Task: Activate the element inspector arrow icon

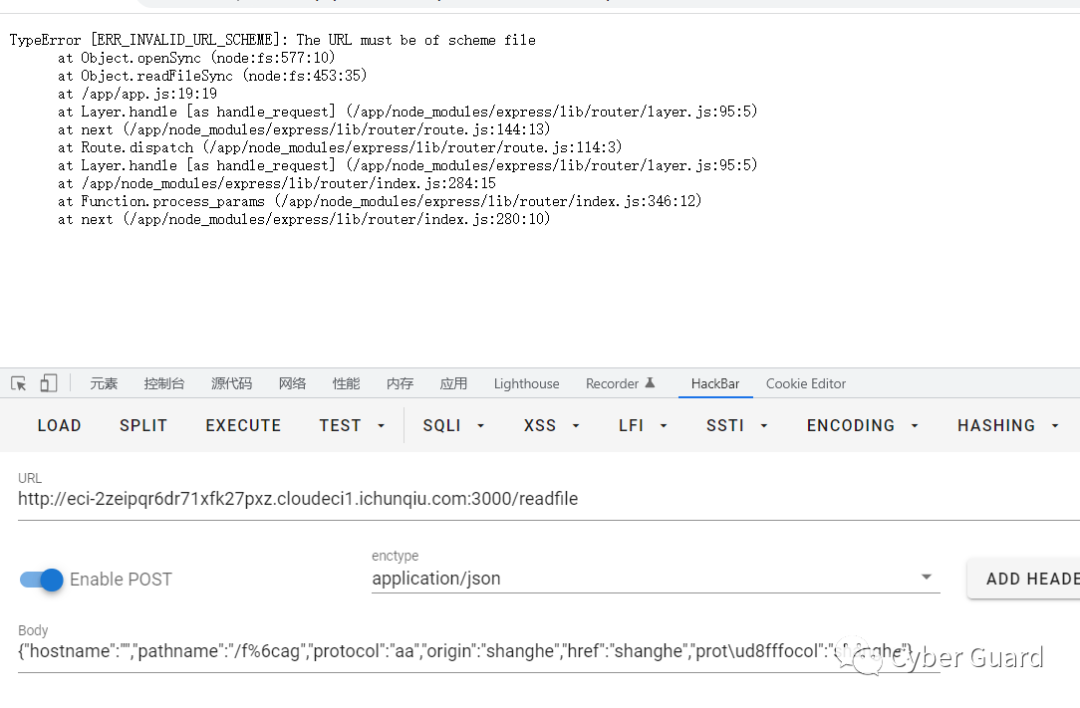Action: (19, 384)
